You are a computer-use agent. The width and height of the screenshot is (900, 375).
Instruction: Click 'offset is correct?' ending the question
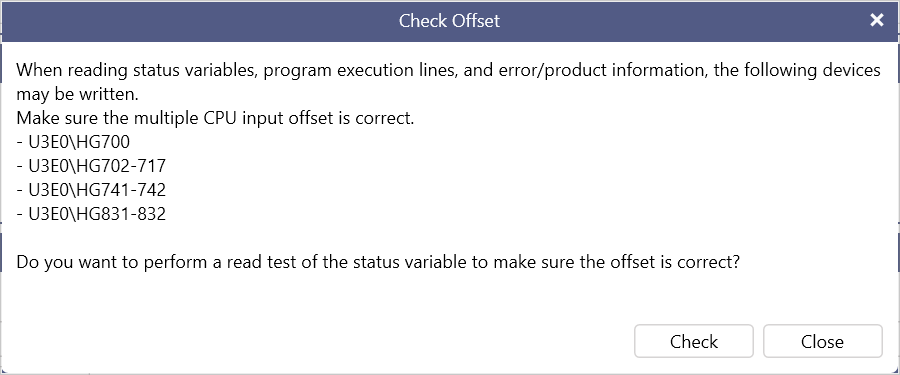pos(677,262)
